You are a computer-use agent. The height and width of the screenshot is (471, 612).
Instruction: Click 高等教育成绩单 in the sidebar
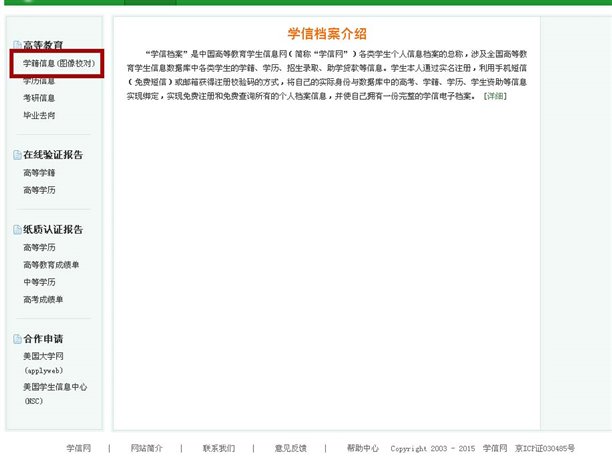pyautogui.click(x=51, y=265)
